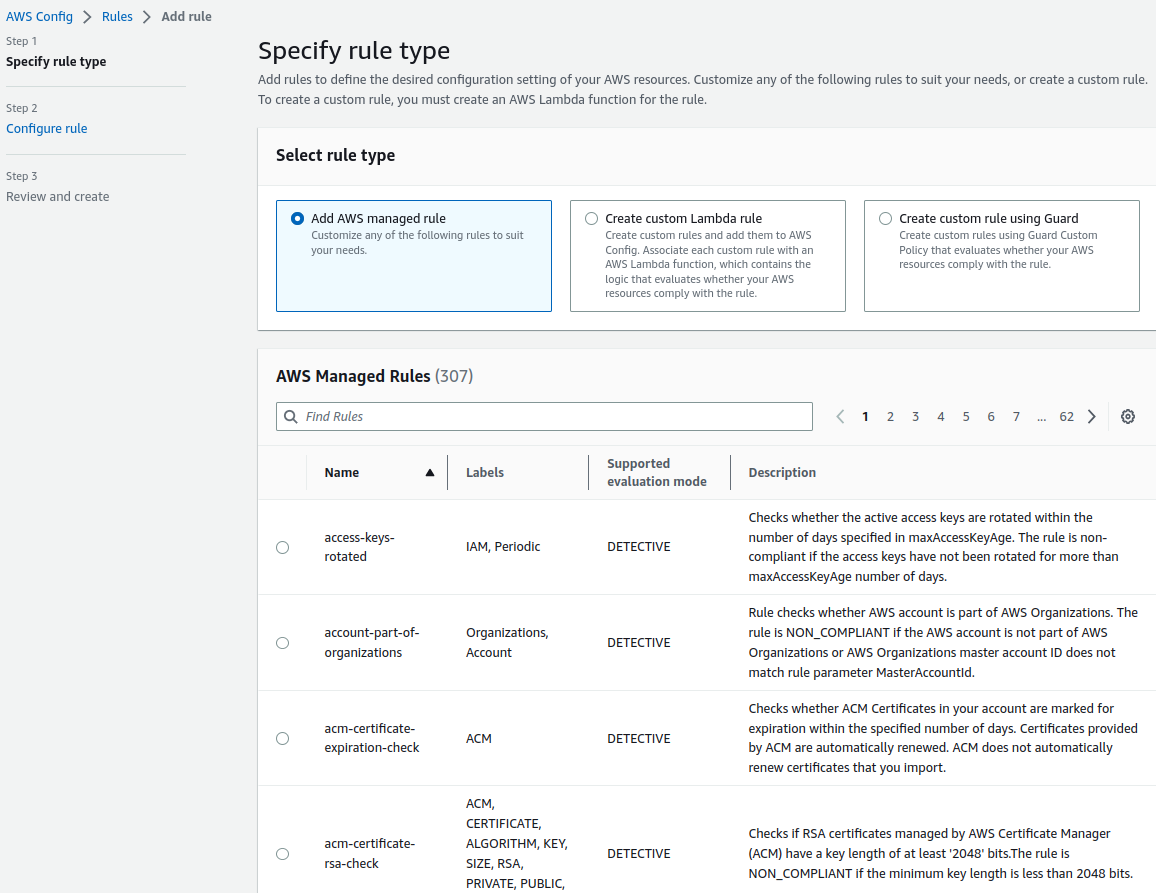1156x893 pixels.
Task: Select the access-keys-rotated rule
Action: [x=282, y=547]
